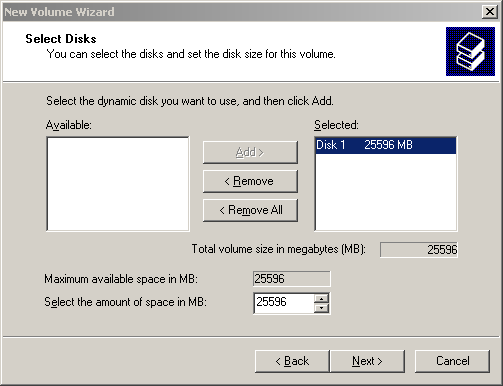Click the New Volume Wizard title text
Screen dimensions: 503x386
59,12
